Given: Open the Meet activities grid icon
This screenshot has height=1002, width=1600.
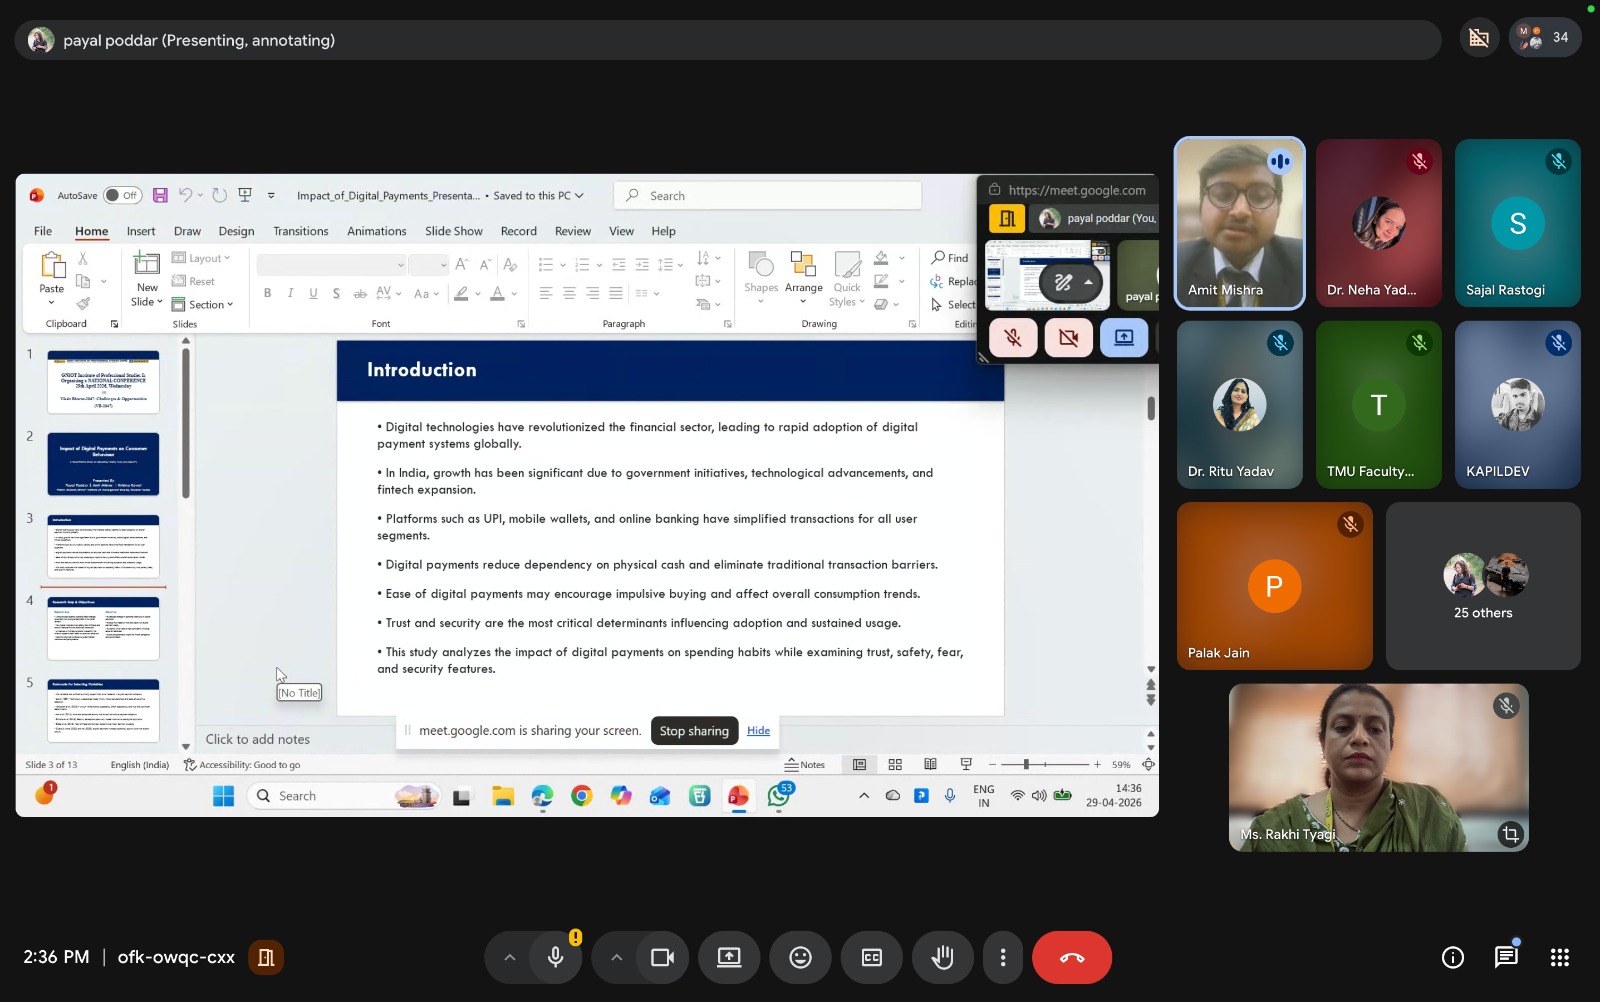Looking at the screenshot, I should (x=1559, y=958).
